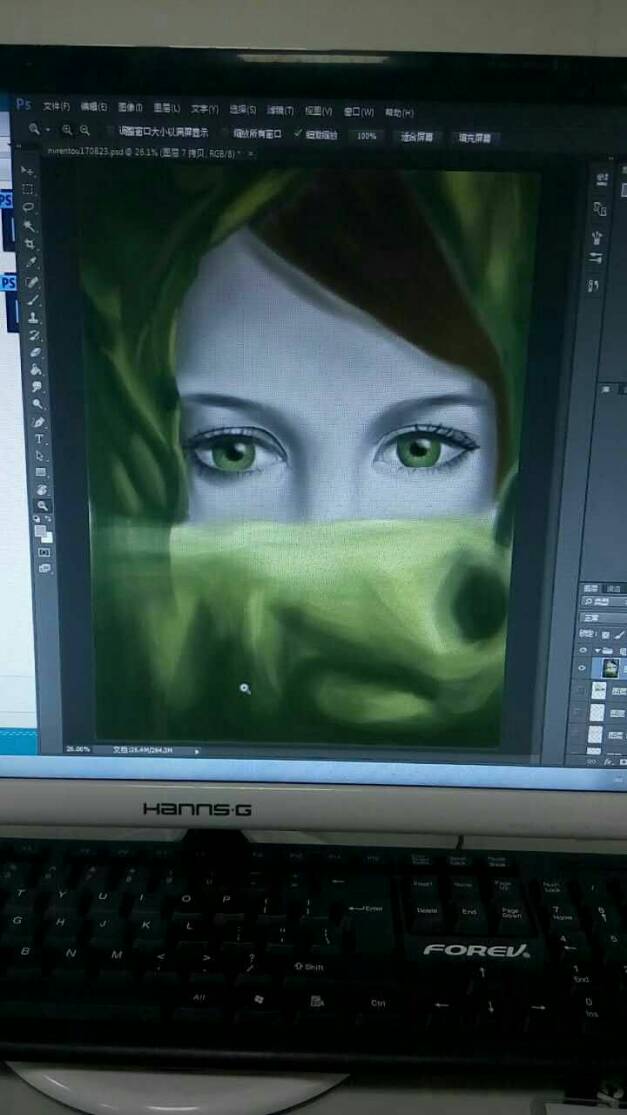Select the Pen tool
Image resolution: width=627 pixels, height=1115 pixels.
pyautogui.click(x=38, y=422)
